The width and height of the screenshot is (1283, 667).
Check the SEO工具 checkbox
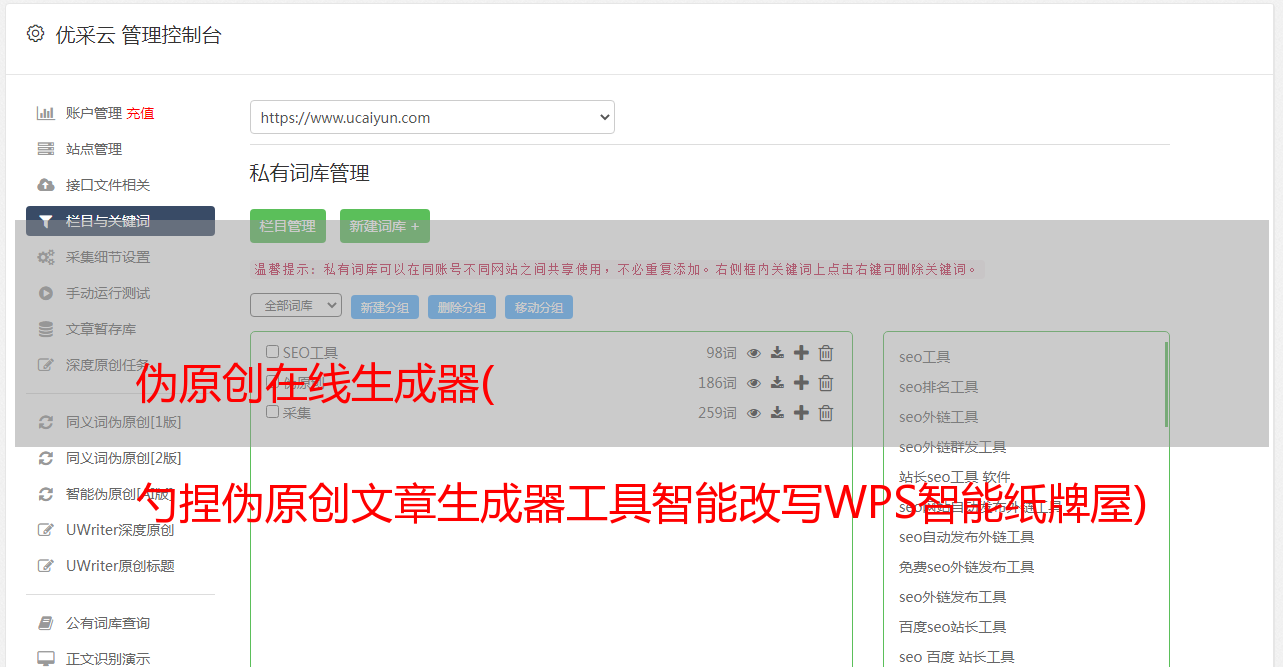(272, 352)
